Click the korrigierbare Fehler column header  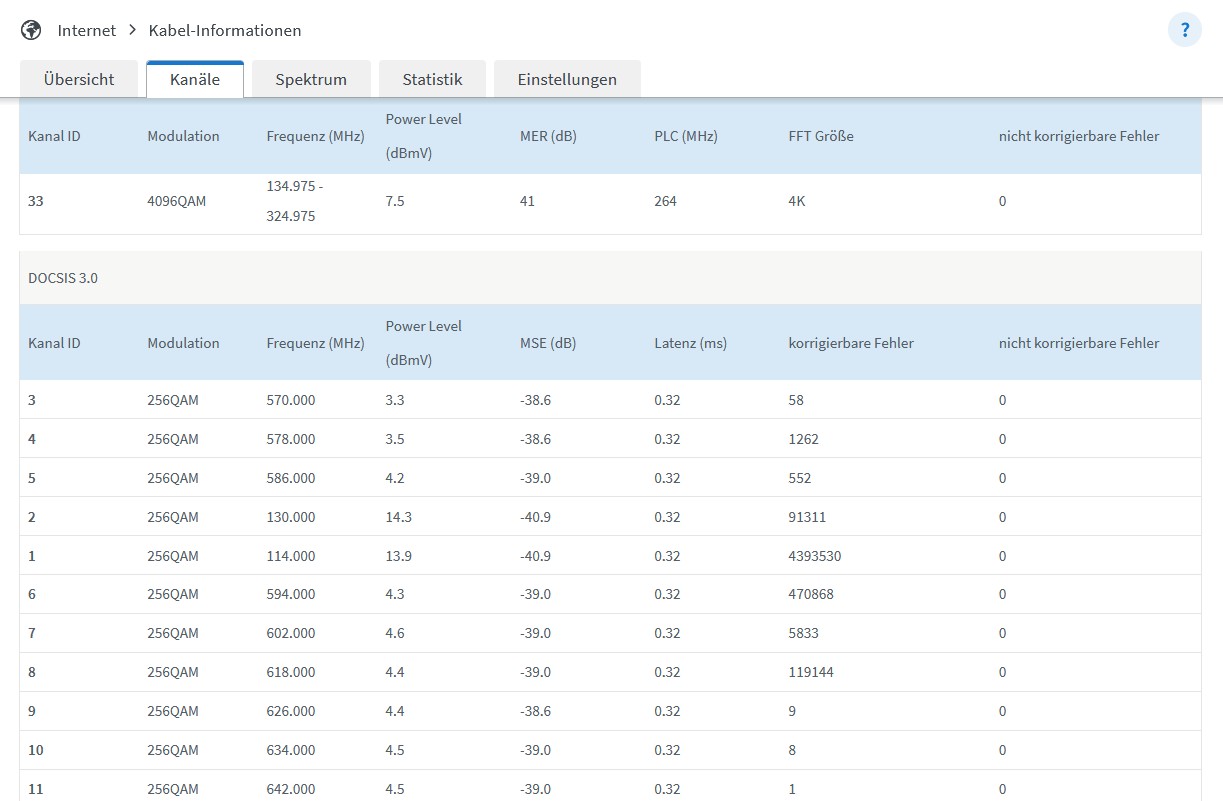pyautogui.click(x=851, y=343)
